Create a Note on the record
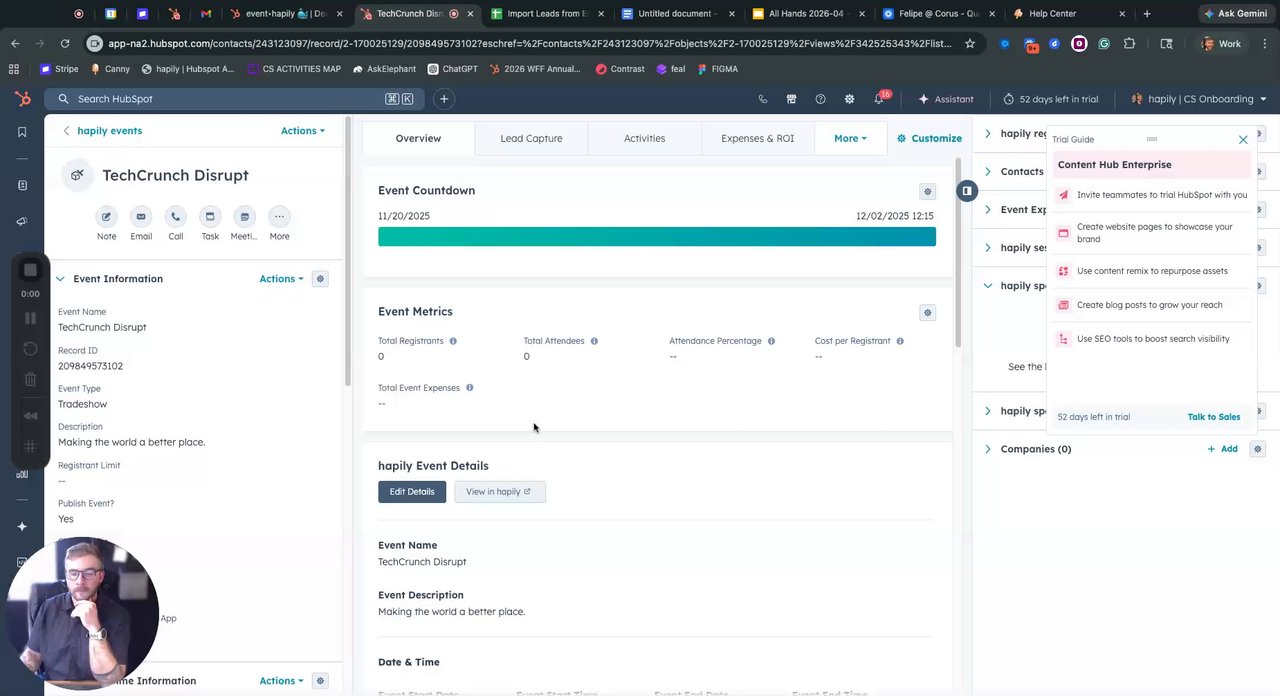Viewport: 1280px width, 696px height. point(106,217)
